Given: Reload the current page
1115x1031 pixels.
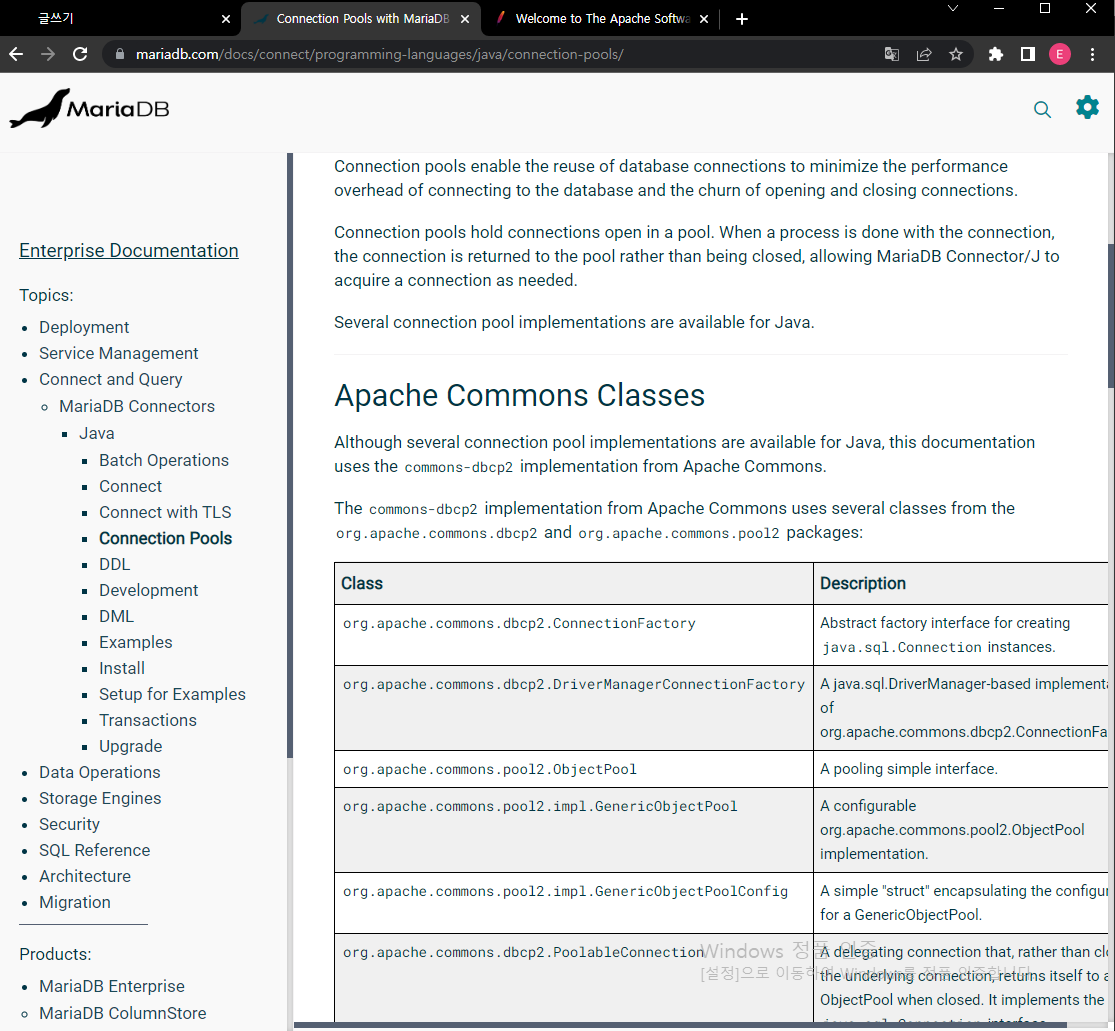Looking at the screenshot, I should [80, 54].
